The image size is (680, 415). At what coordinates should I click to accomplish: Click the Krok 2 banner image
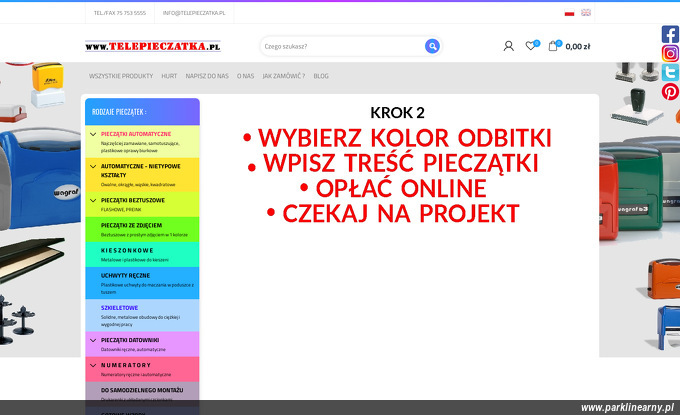[x=397, y=165]
